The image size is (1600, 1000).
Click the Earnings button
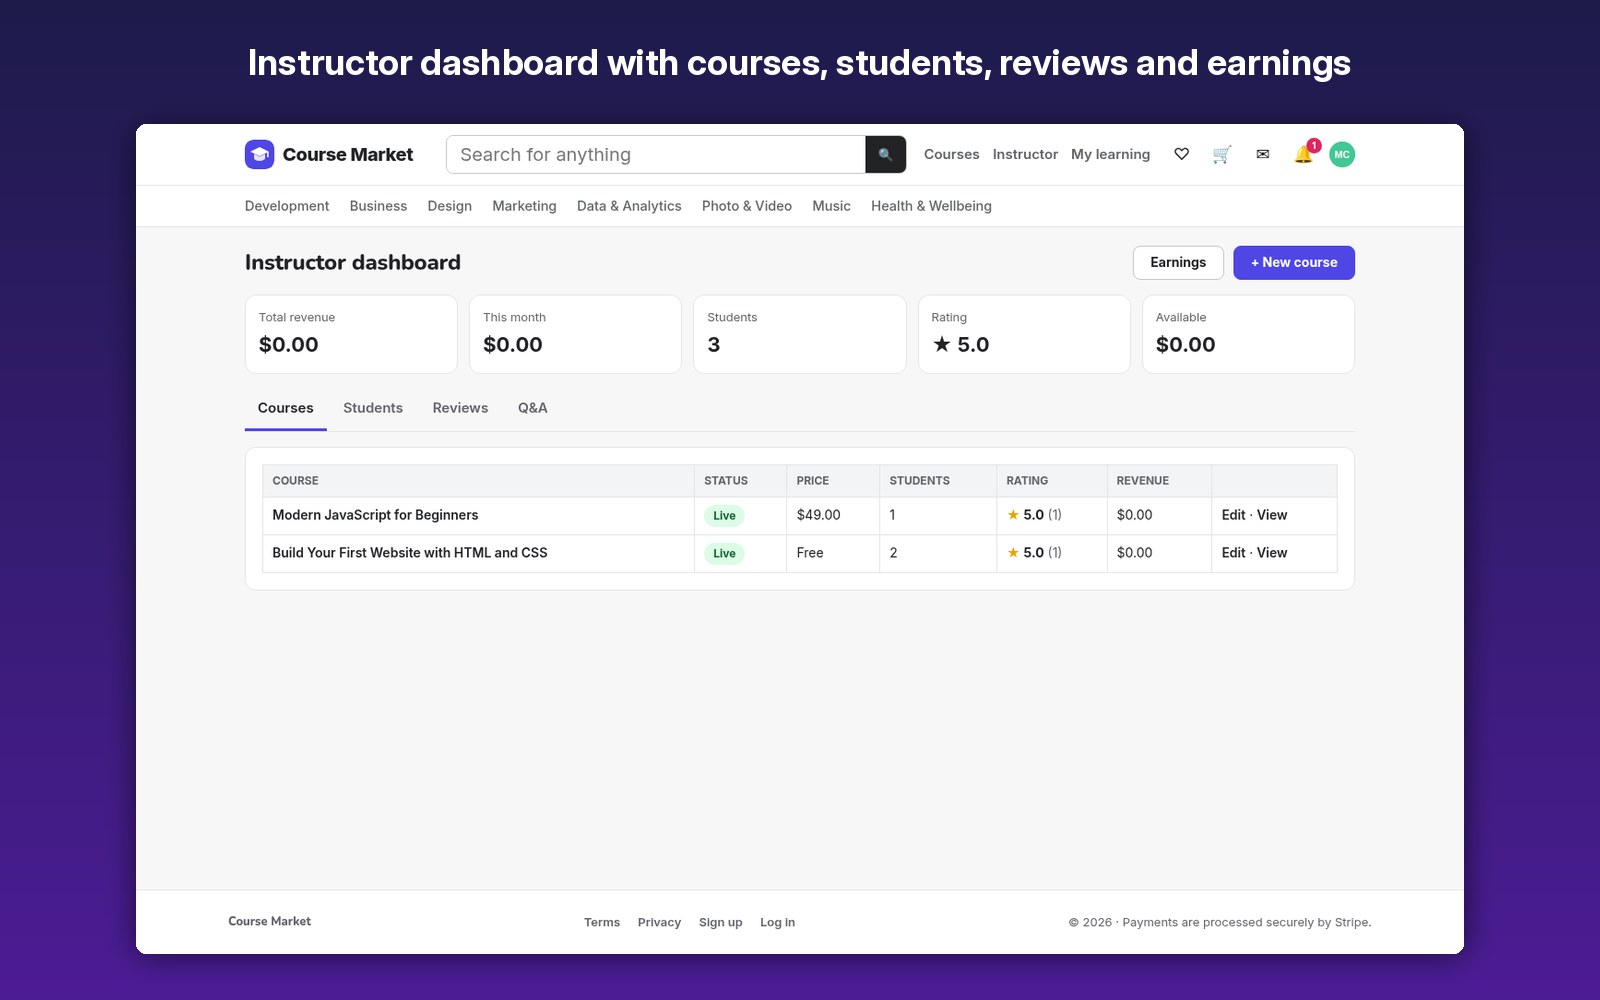point(1178,263)
